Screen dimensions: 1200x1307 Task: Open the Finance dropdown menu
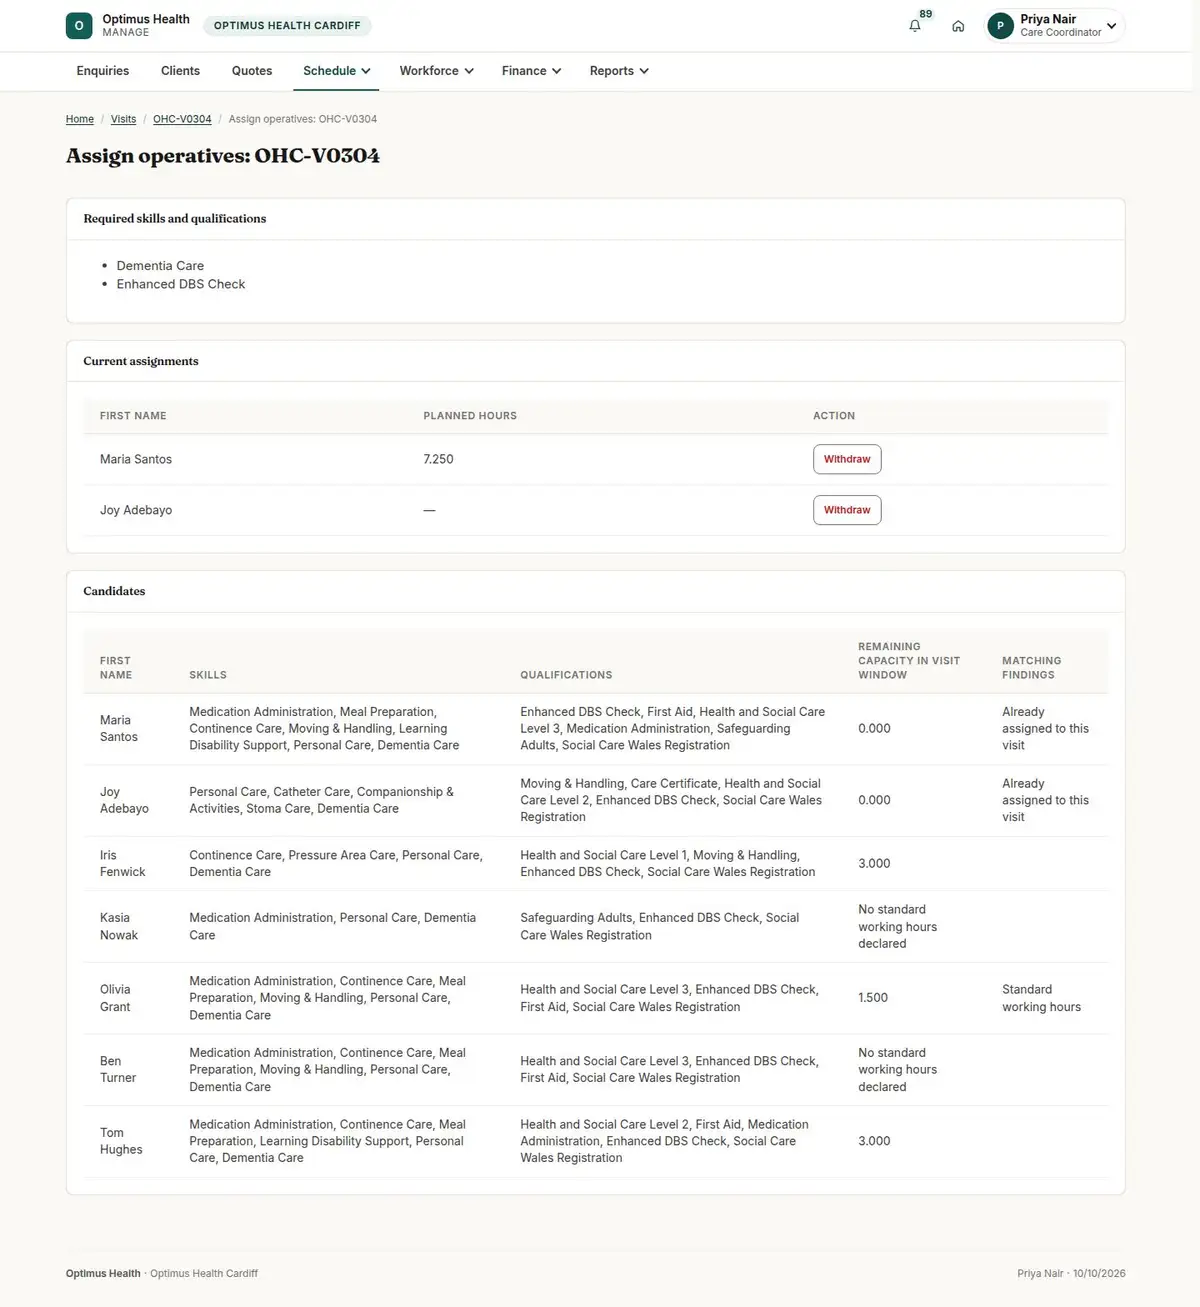tap(531, 71)
